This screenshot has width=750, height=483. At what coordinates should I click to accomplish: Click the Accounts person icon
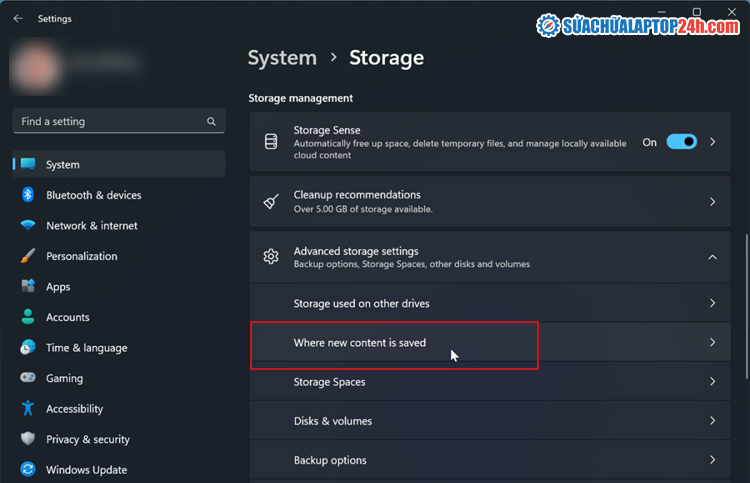[x=28, y=317]
